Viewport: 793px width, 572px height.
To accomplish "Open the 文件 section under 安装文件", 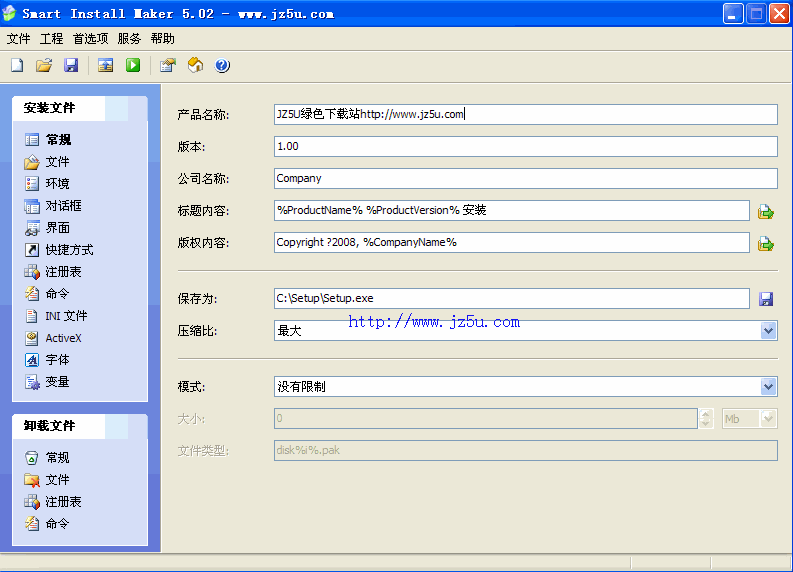I will 47,162.
